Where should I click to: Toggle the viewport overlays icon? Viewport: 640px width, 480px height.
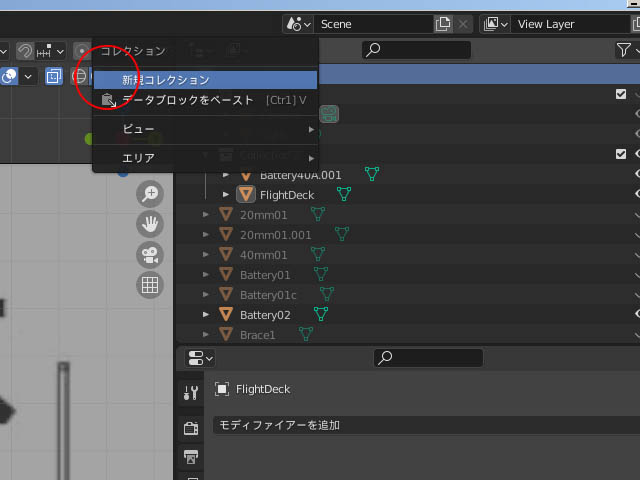click(10, 76)
